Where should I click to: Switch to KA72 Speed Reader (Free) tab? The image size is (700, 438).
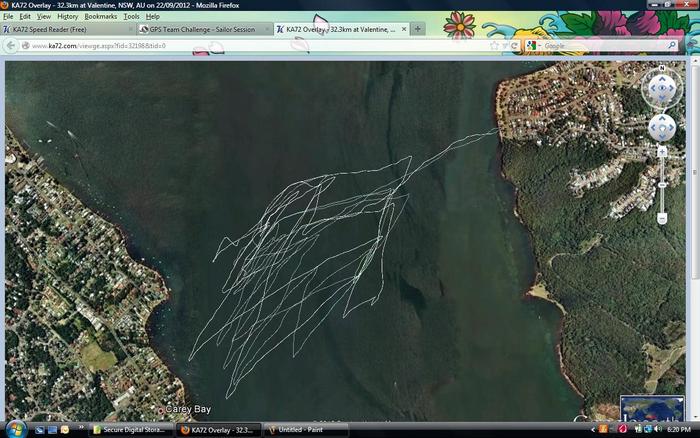[x=60, y=29]
